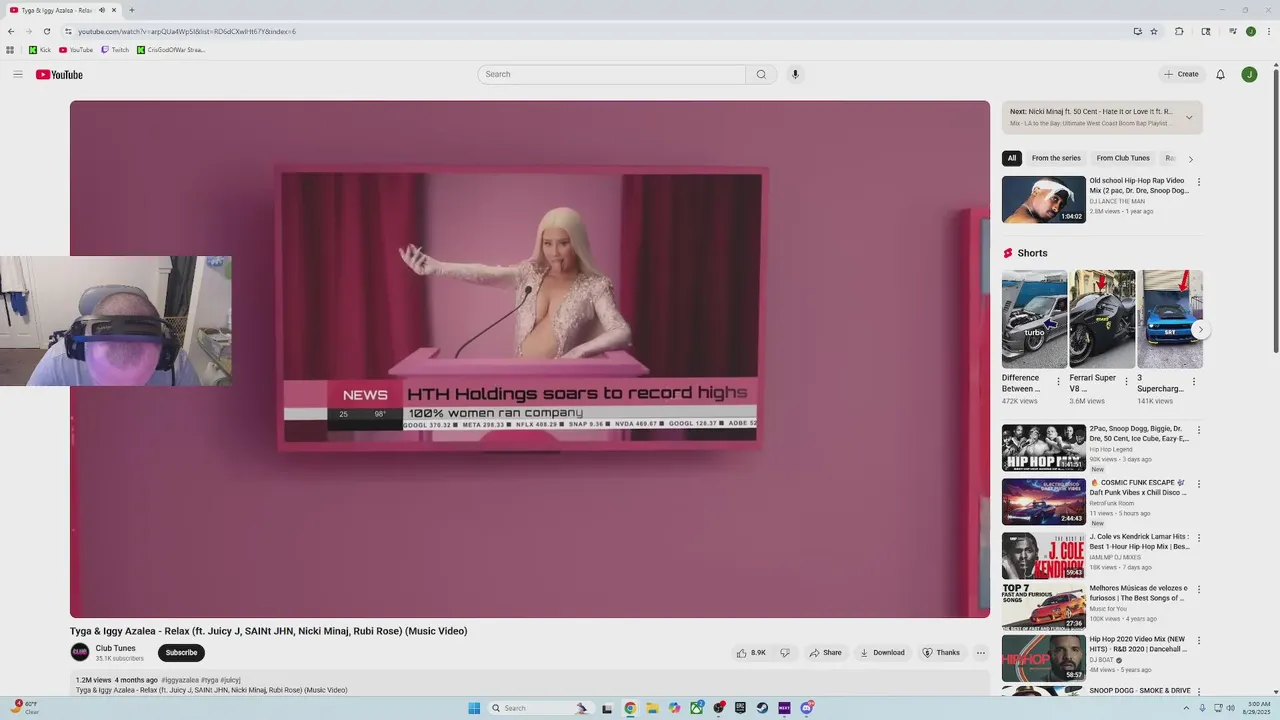
Task: Open Chrome profile avatar in toolbar
Action: (1250, 31)
